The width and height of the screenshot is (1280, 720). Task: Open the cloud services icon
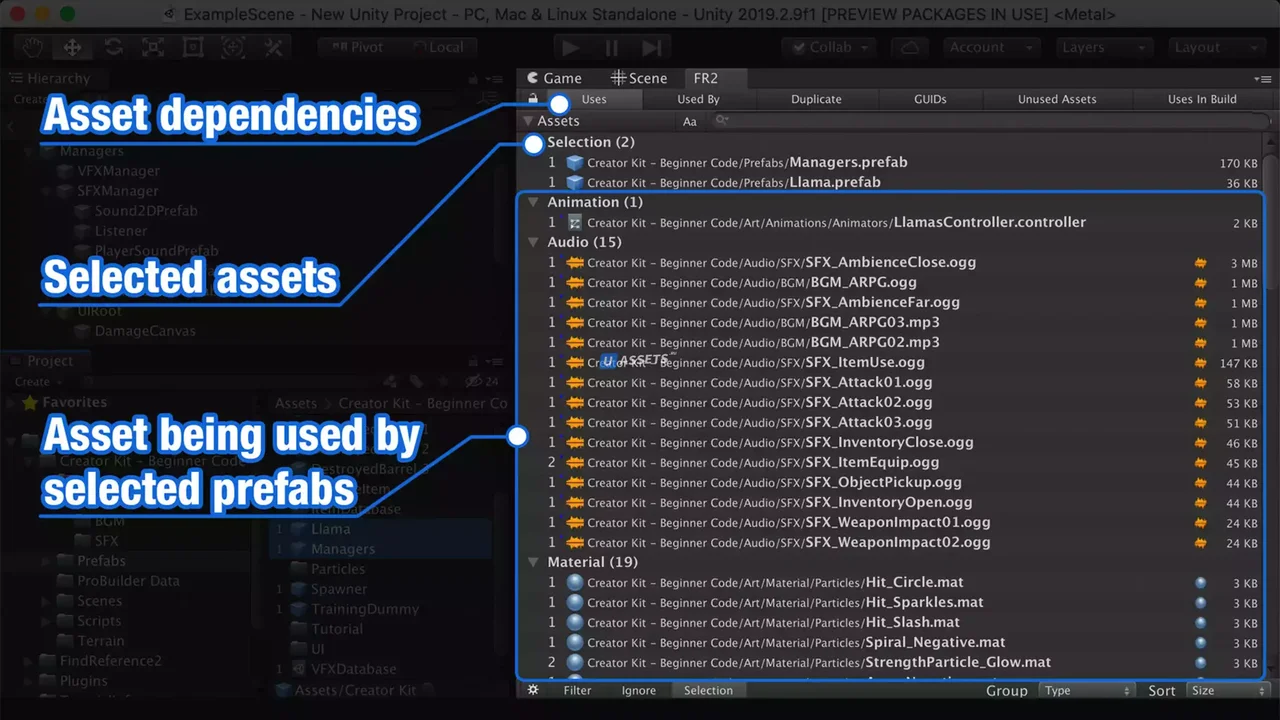pyautogui.click(x=909, y=47)
